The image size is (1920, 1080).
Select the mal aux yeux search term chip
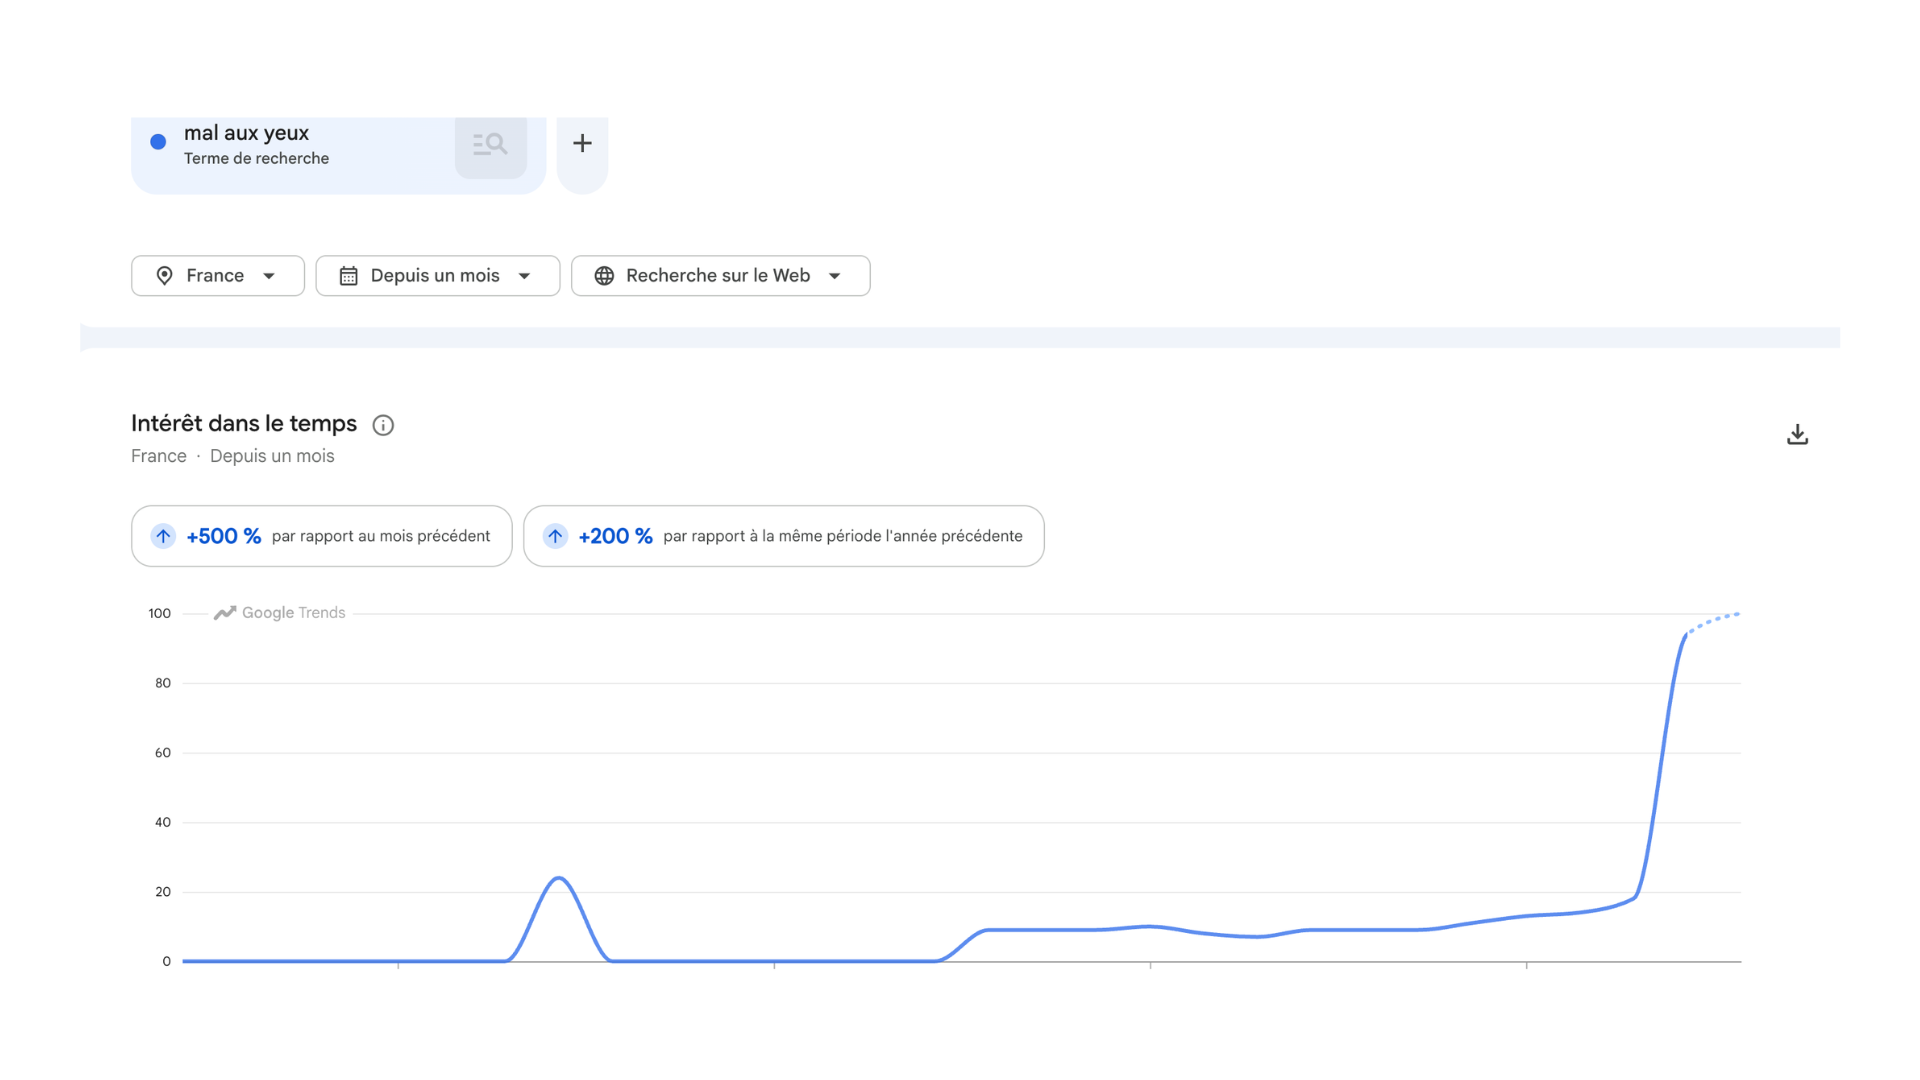(338, 155)
